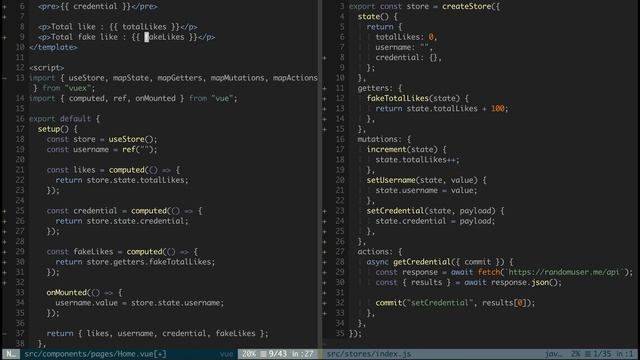640x360 pixels.
Task: Click 'setCredential(state, payload)' mutation
Action: 431,211
